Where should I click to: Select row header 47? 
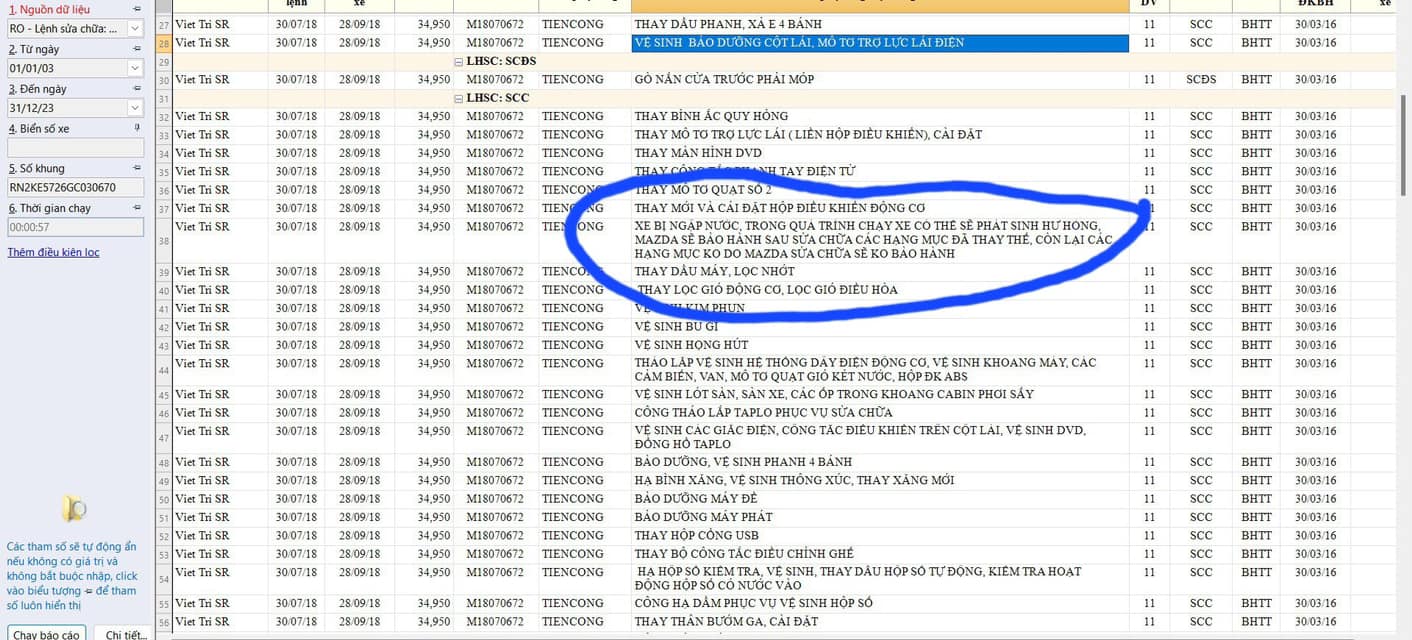click(x=164, y=438)
